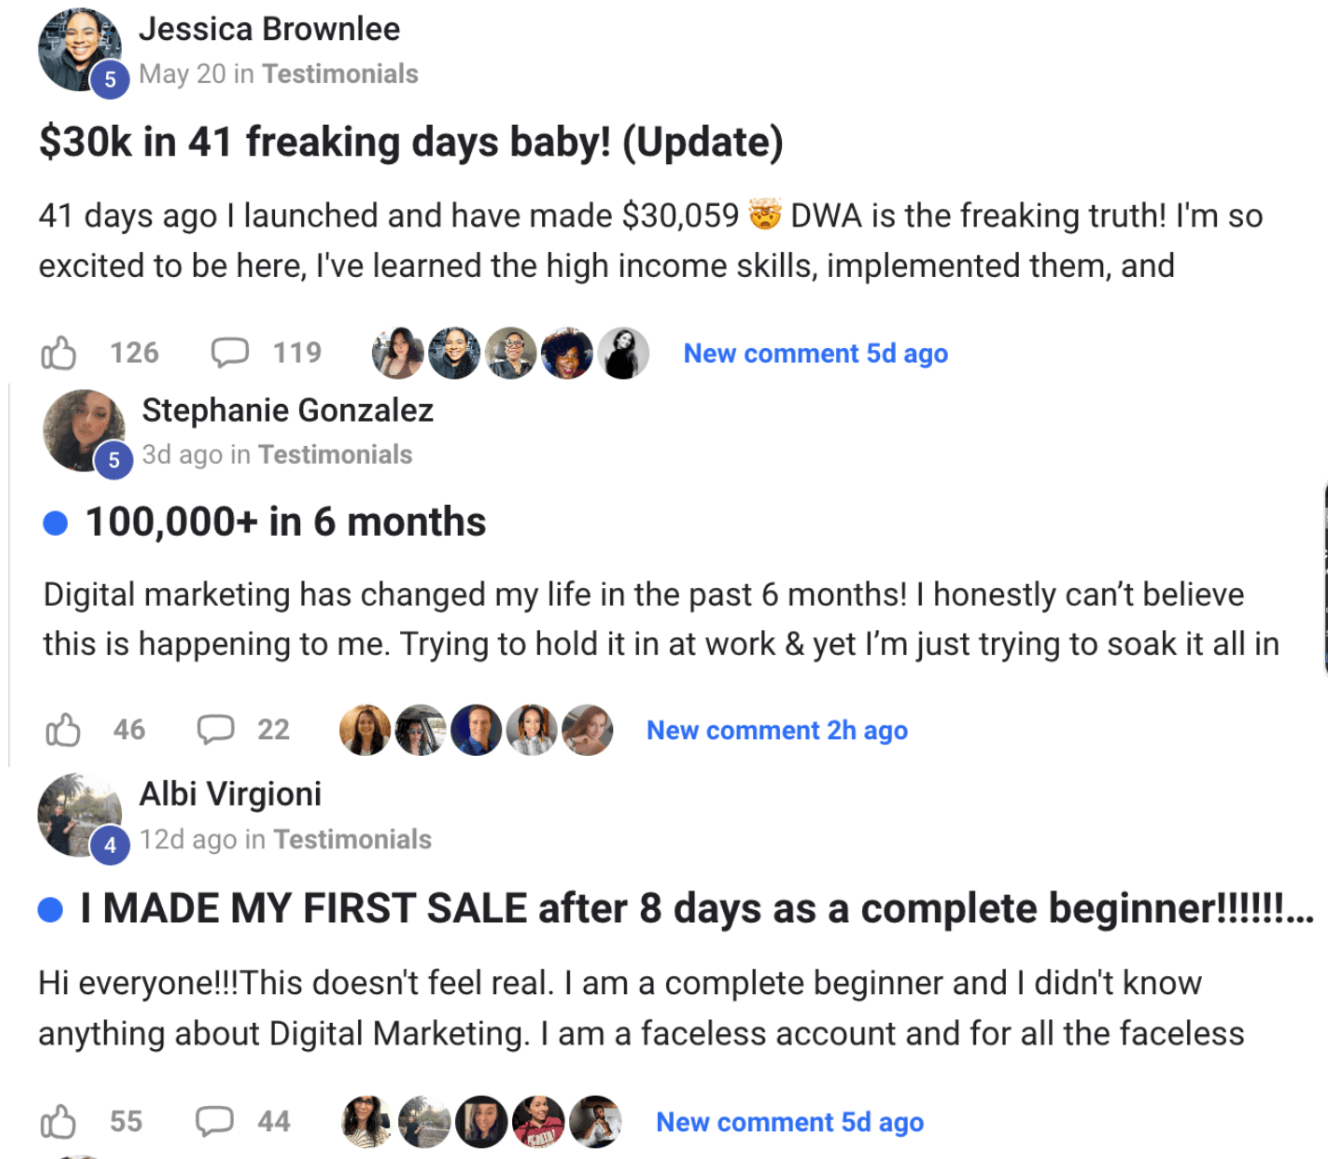
Task: View Stephanie Gonzalez's avatar
Action: (x=83, y=430)
